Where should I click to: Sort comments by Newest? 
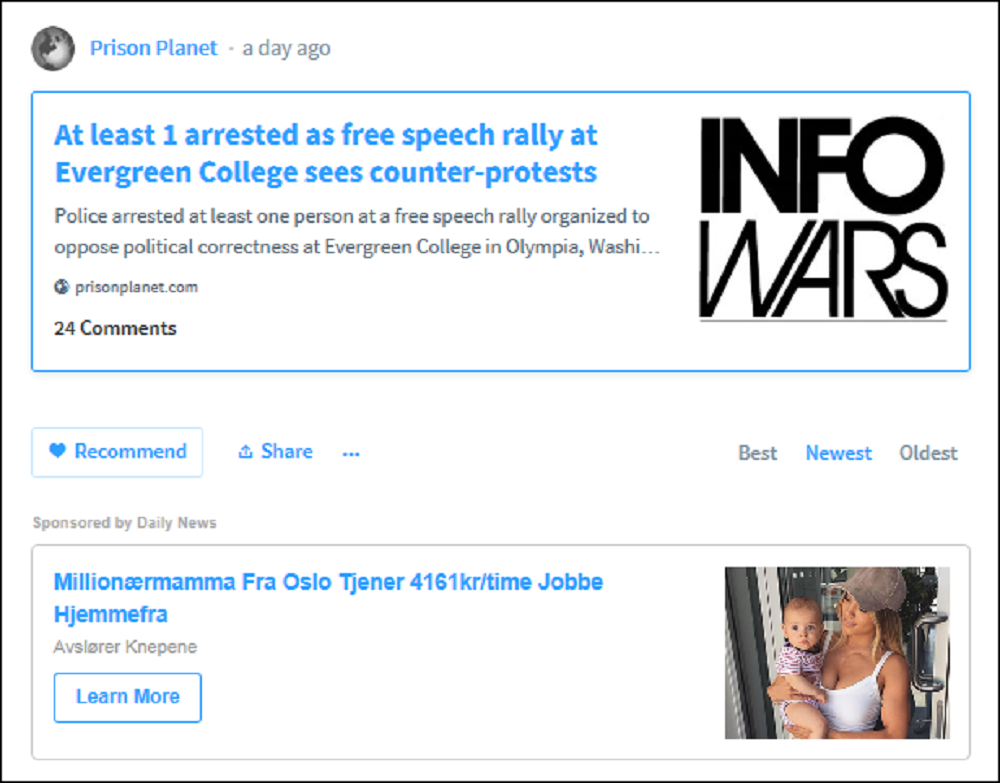[838, 453]
